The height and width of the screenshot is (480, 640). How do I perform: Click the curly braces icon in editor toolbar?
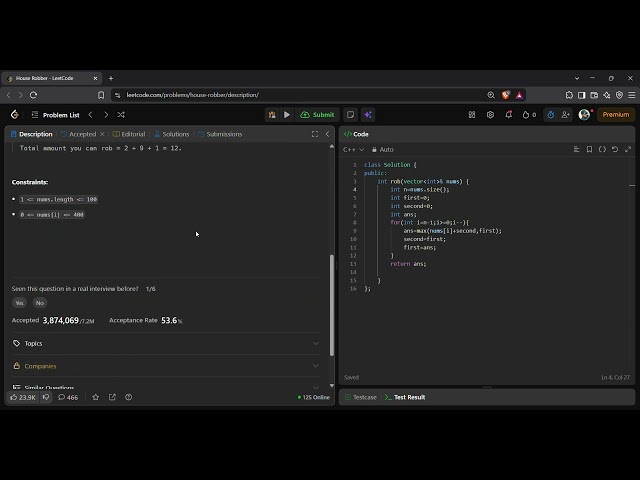point(602,149)
